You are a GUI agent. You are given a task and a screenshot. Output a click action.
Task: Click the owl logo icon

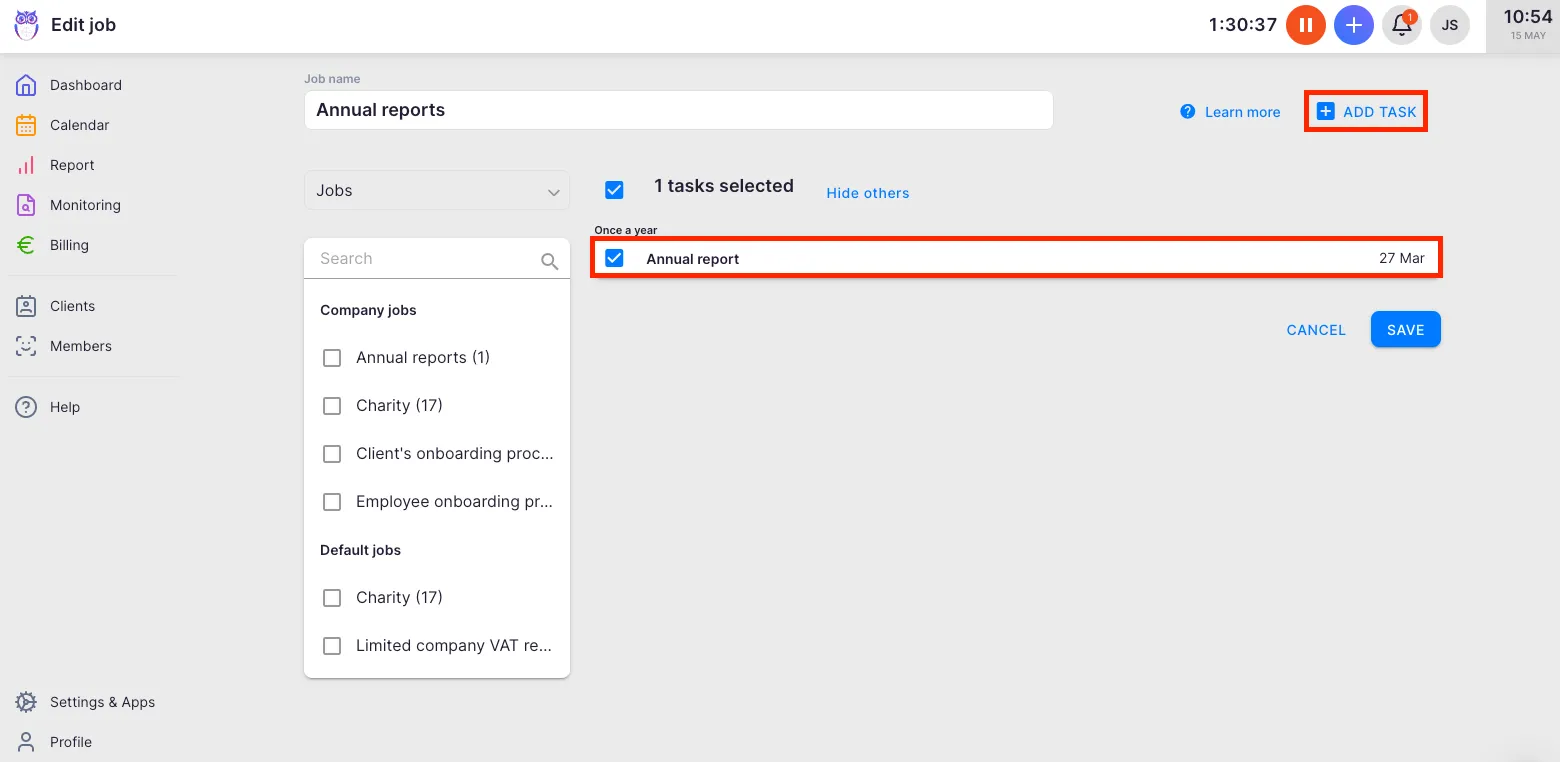26,25
